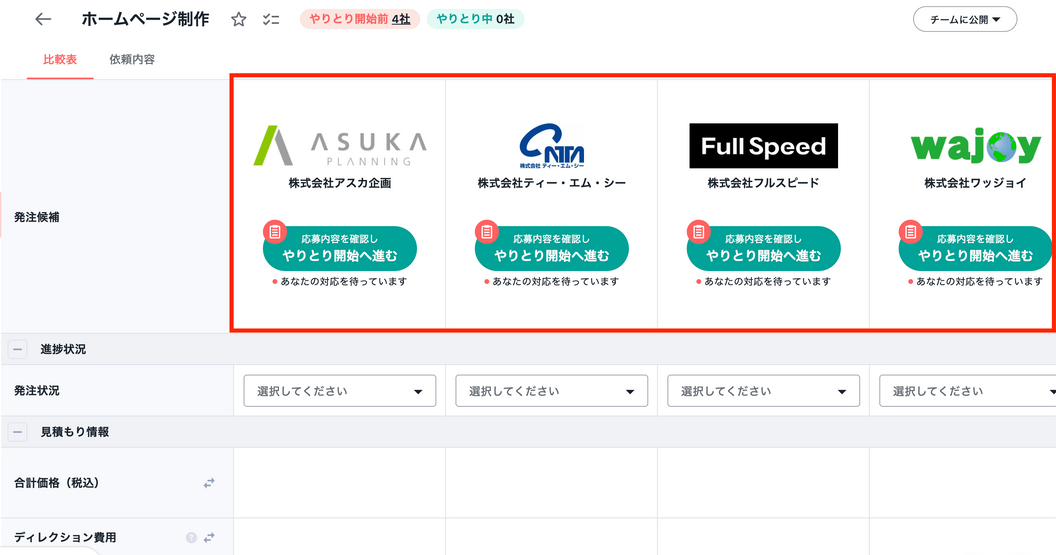Star the ホームページ制作 project

click(238, 20)
